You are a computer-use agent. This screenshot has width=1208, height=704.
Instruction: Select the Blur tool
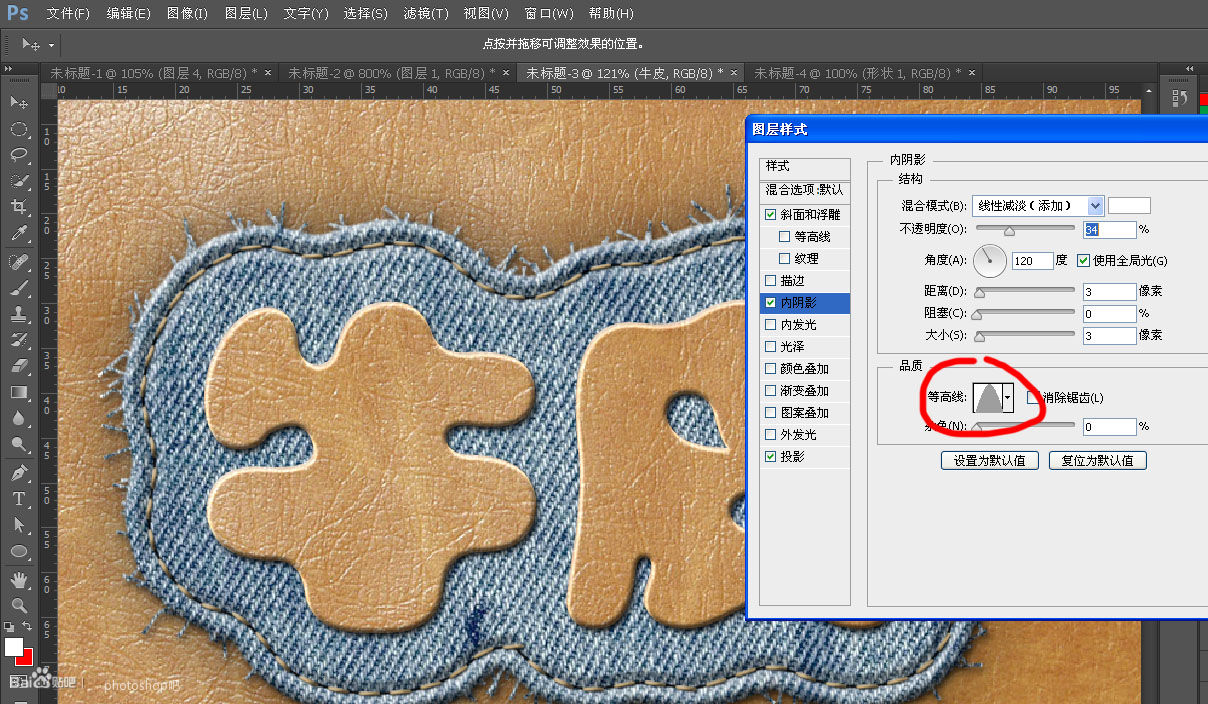19,418
